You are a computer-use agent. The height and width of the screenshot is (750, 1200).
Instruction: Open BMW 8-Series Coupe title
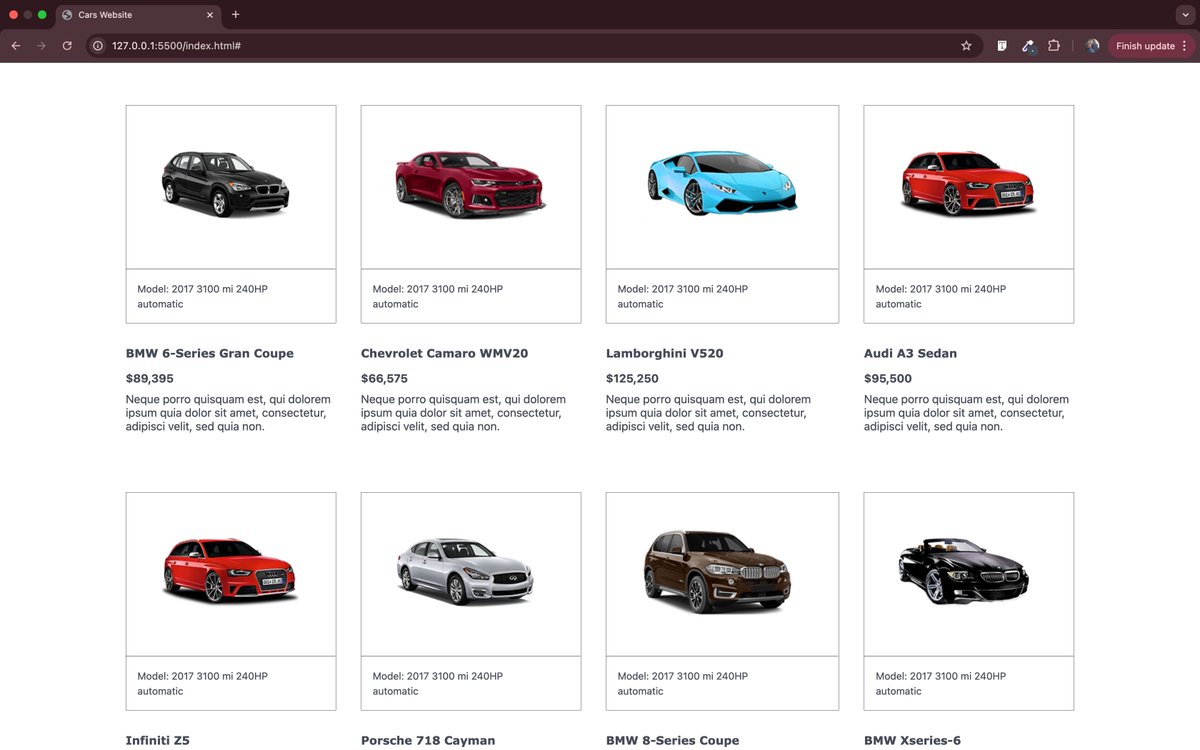tap(673, 741)
